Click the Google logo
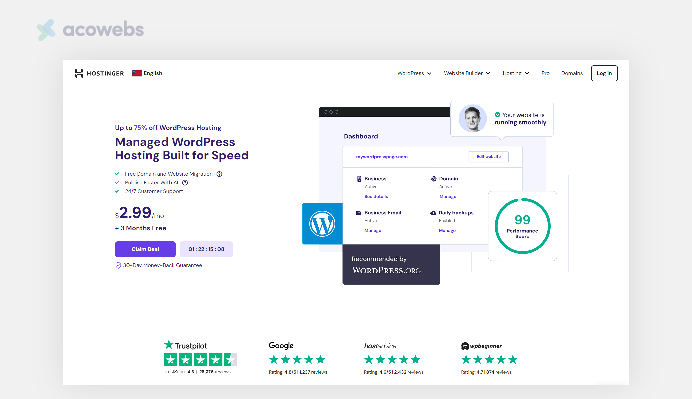The image size is (692, 399). pos(281,345)
